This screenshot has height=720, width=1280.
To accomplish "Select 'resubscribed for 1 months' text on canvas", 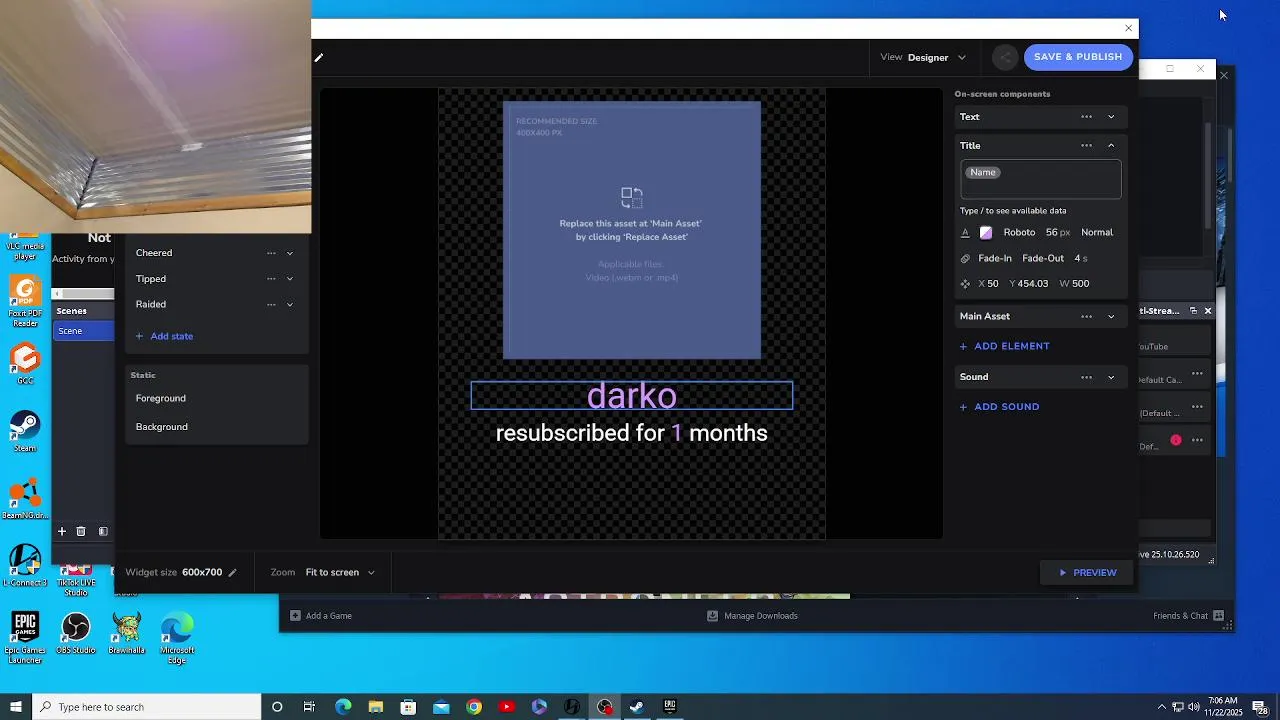I will click(x=632, y=433).
